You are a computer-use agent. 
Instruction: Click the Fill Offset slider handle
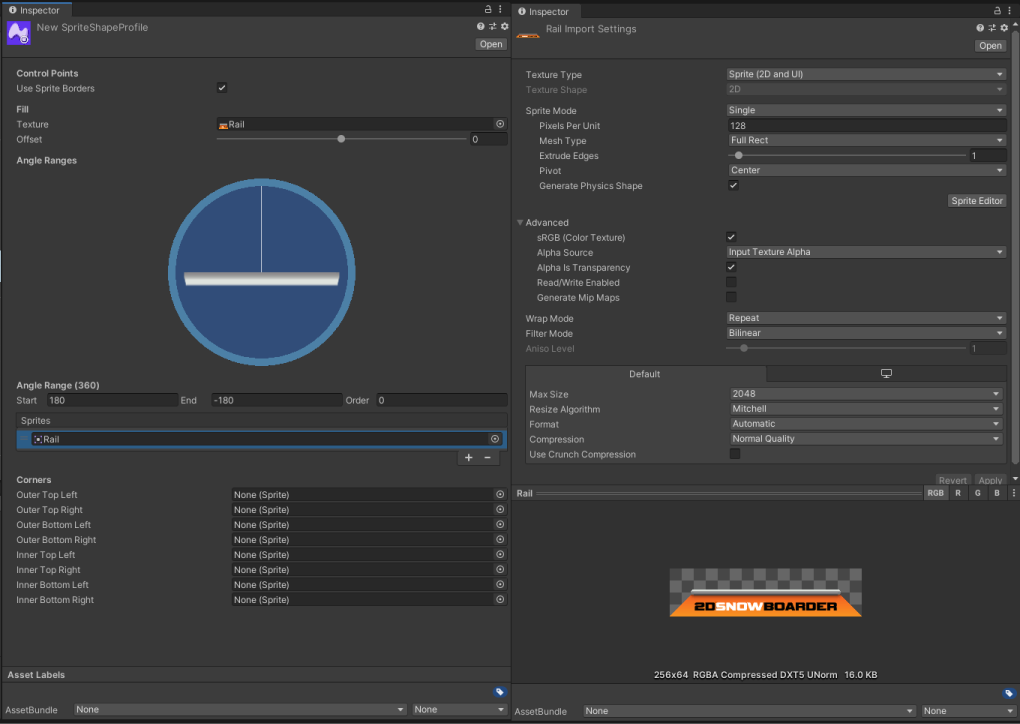(x=341, y=139)
